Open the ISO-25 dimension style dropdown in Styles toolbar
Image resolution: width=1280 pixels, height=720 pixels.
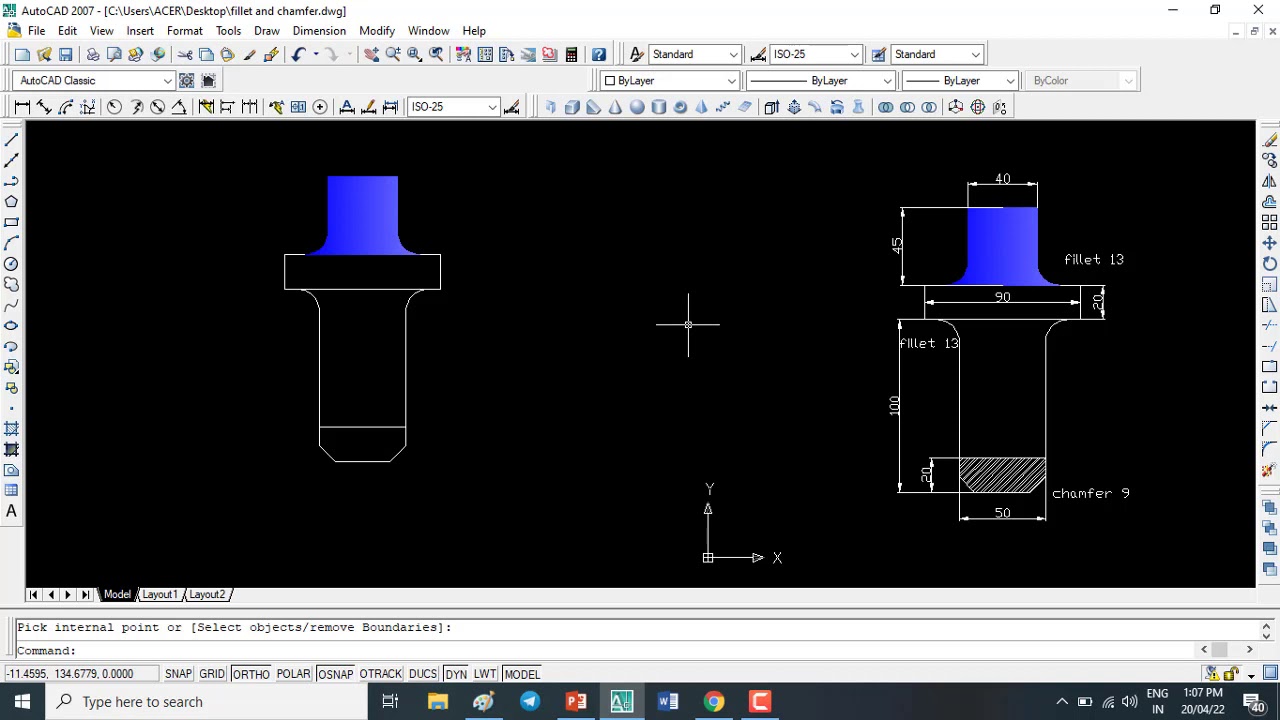[816, 54]
